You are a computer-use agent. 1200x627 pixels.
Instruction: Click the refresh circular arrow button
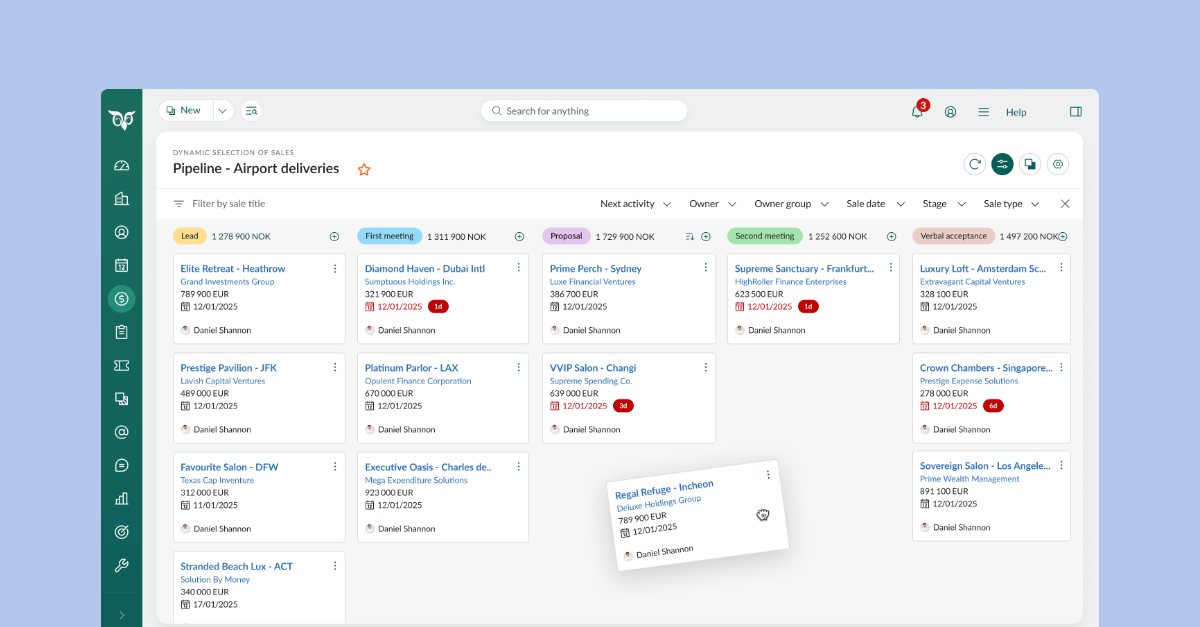coord(974,164)
